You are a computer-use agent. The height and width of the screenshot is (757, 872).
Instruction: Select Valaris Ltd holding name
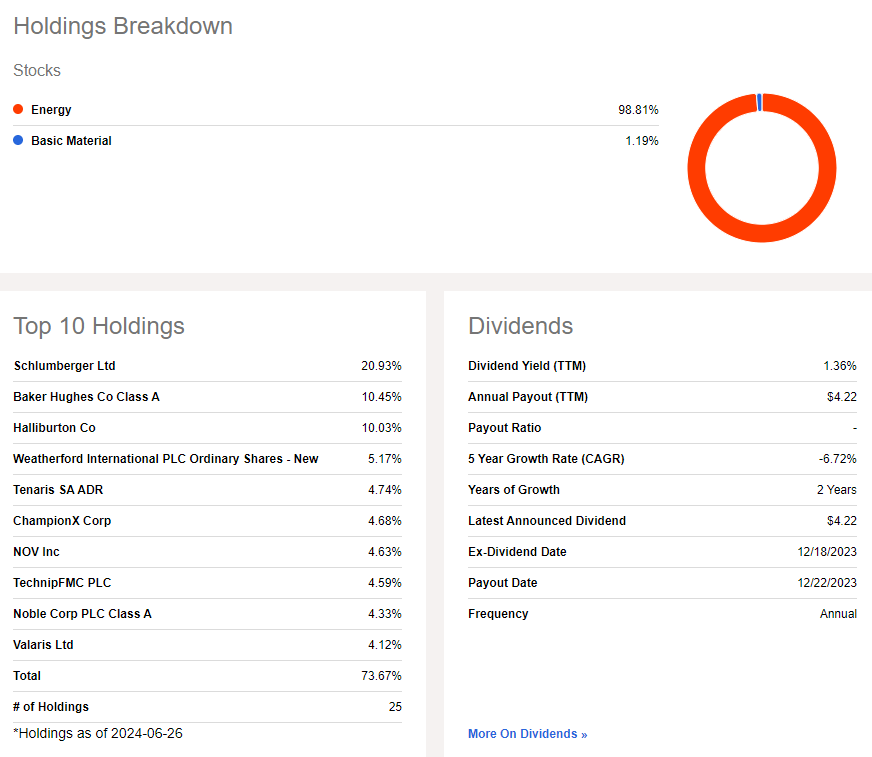(43, 645)
